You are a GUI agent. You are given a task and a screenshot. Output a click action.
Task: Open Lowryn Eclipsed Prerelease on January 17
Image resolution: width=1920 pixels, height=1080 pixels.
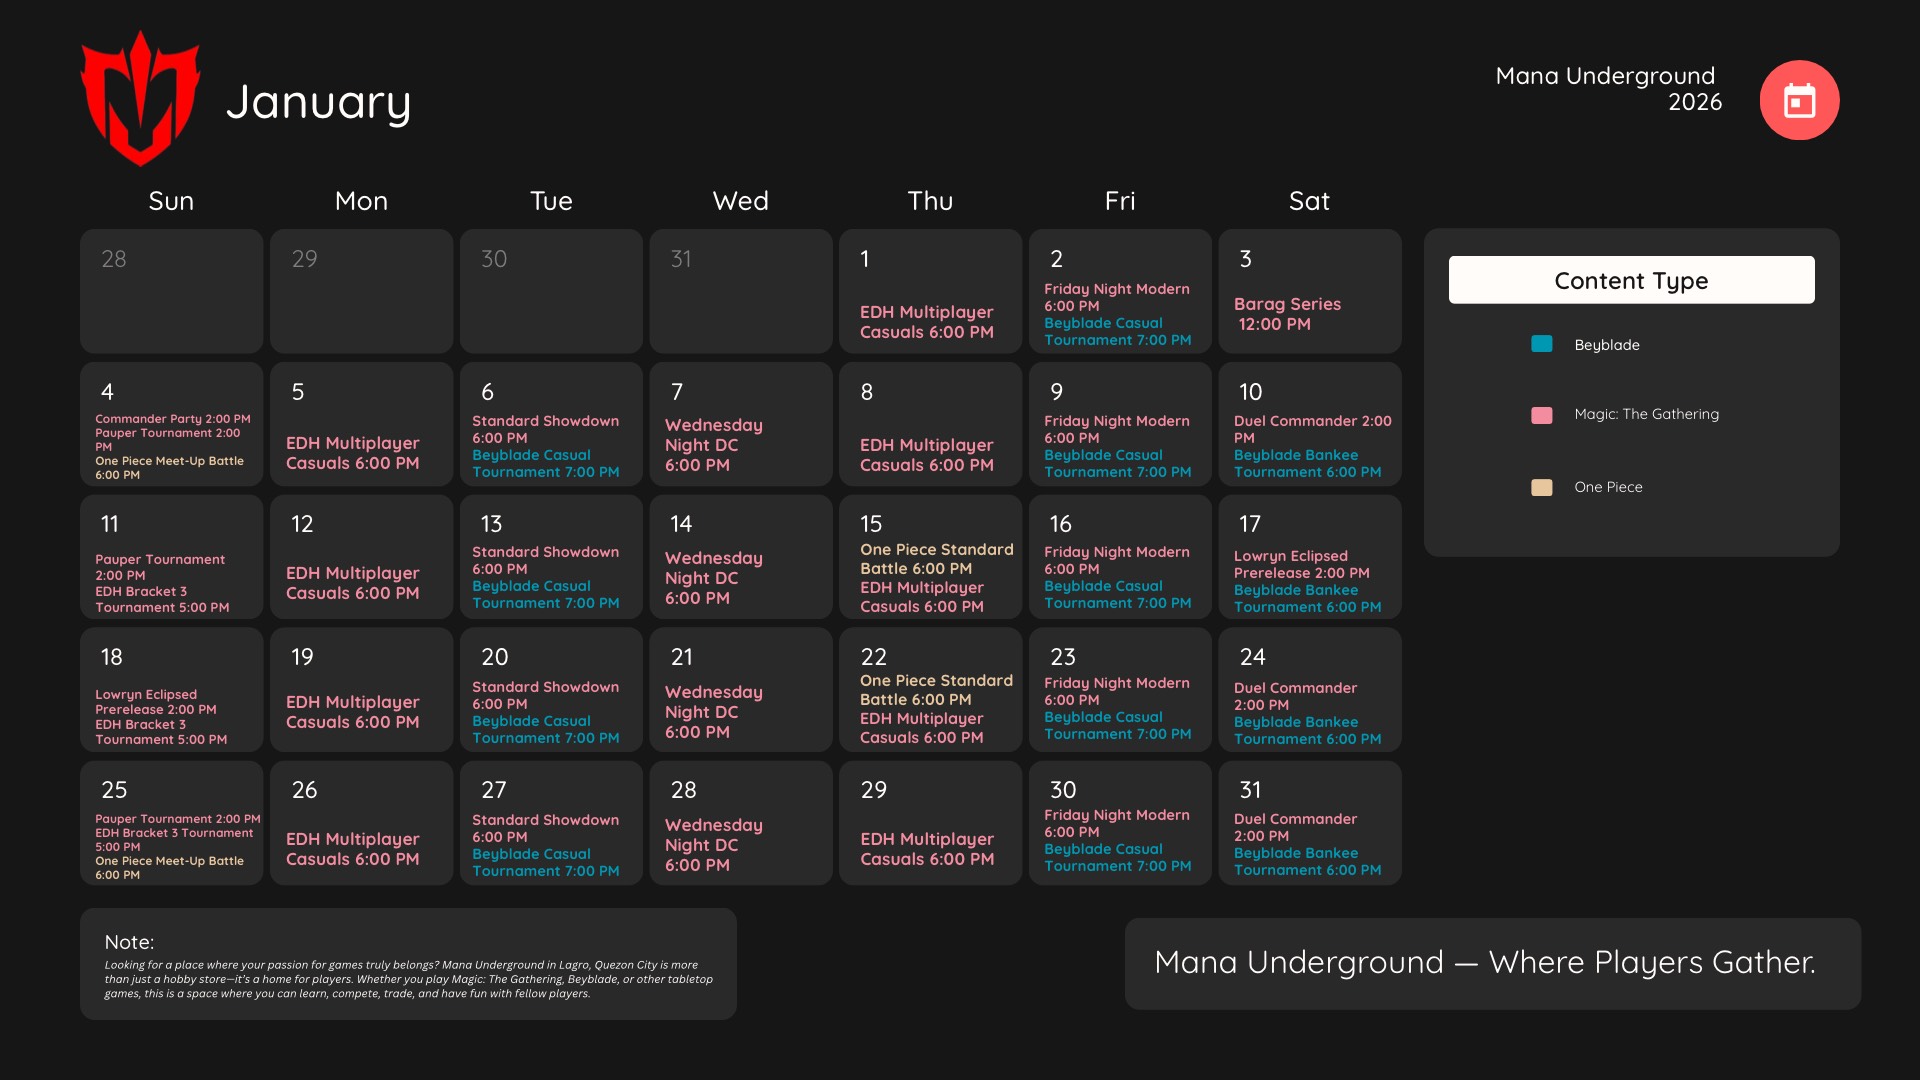point(1300,564)
